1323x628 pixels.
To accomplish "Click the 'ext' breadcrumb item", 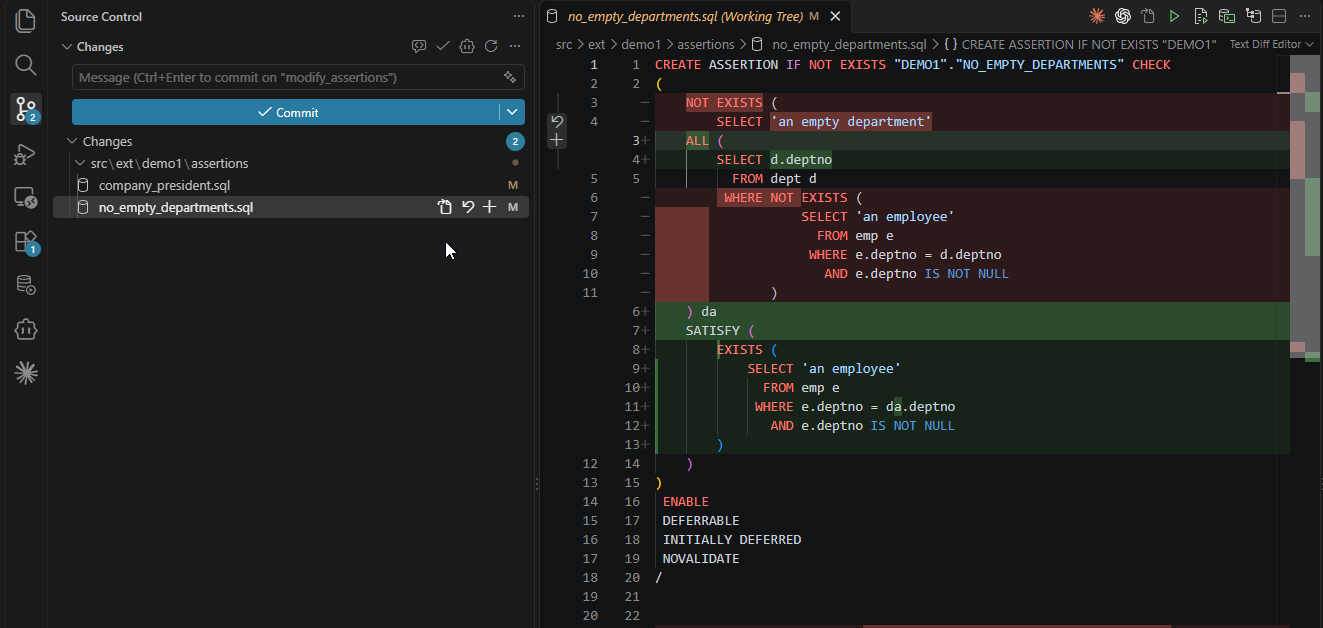I will (597, 44).
